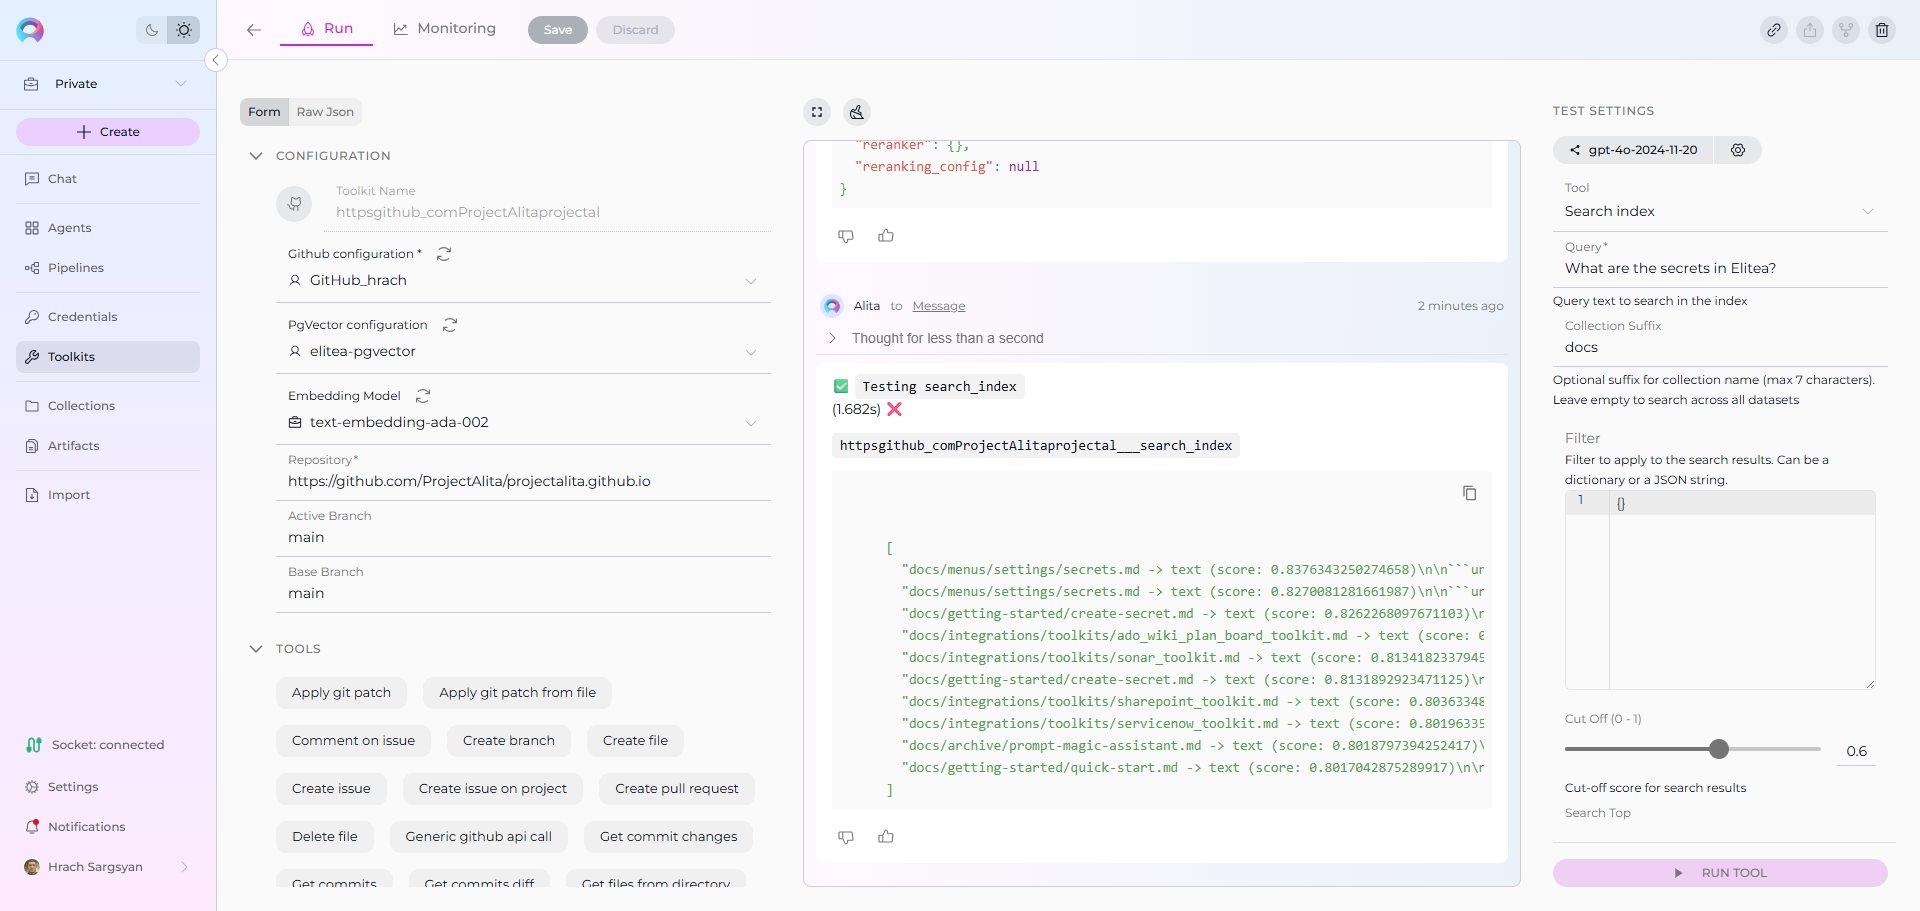Toggle Create issue on project tool
The image size is (1920, 911).
(493, 789)
